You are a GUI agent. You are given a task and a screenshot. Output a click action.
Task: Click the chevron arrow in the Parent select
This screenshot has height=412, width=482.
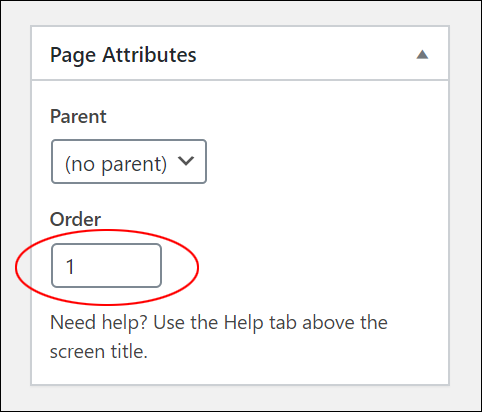[x=186, y=161]
